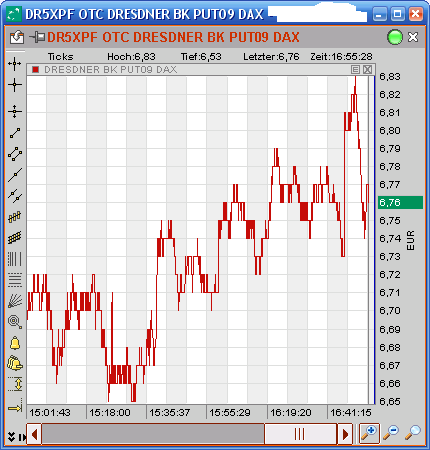The image size is (430, 450).
Task: Click the 6,65 price axis label
Action: pyautogui.click(x=390, y=401)
